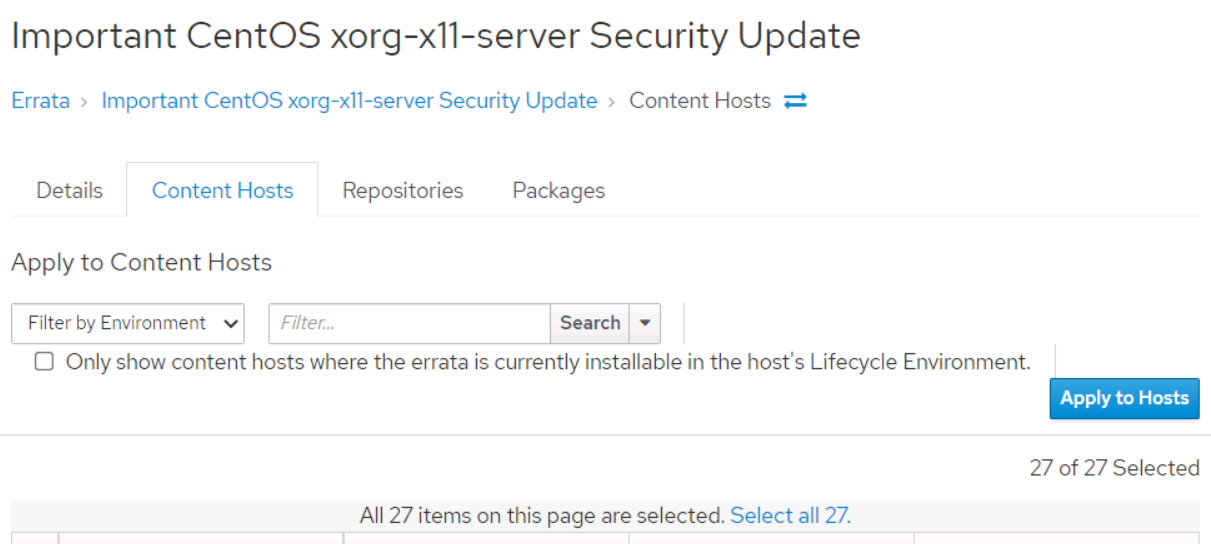Click the all items selected notification row
Viewport: 1211px width, 544px height.
[x=605, y=516]
